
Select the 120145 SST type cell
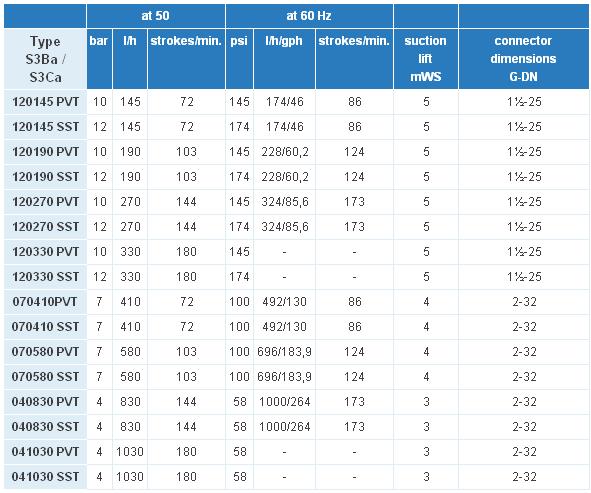[45, 127]
